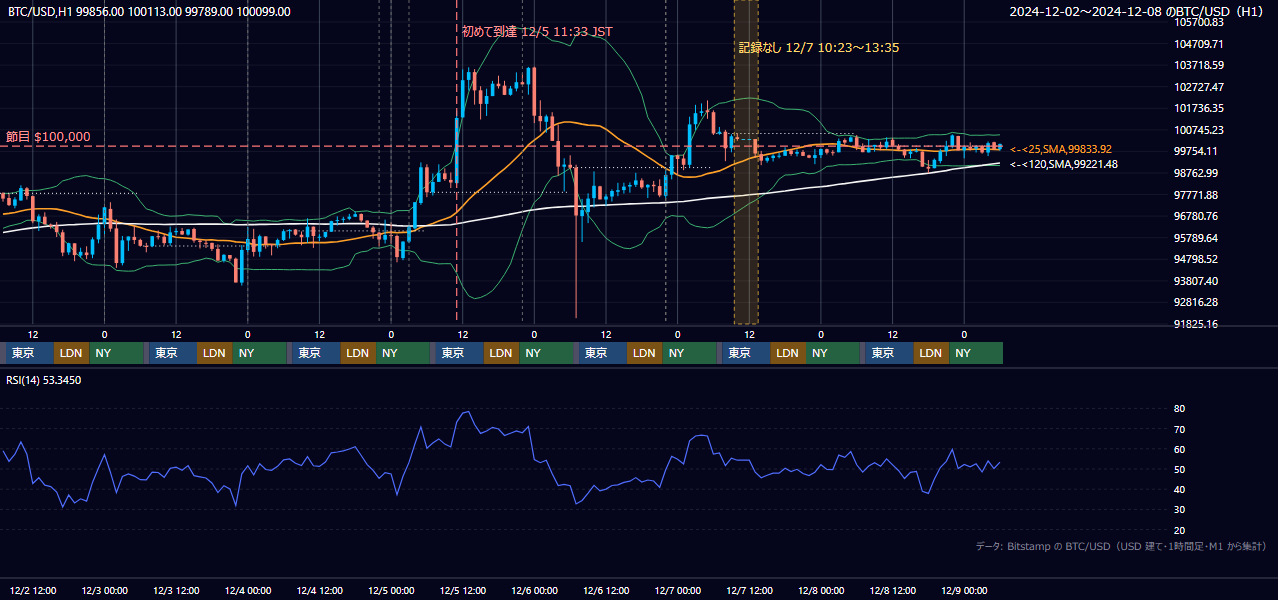Click the BTC/USD,H1 OHLC header text
The height and width of the screenshot is (600, 1278).
[x=149, y=12]
